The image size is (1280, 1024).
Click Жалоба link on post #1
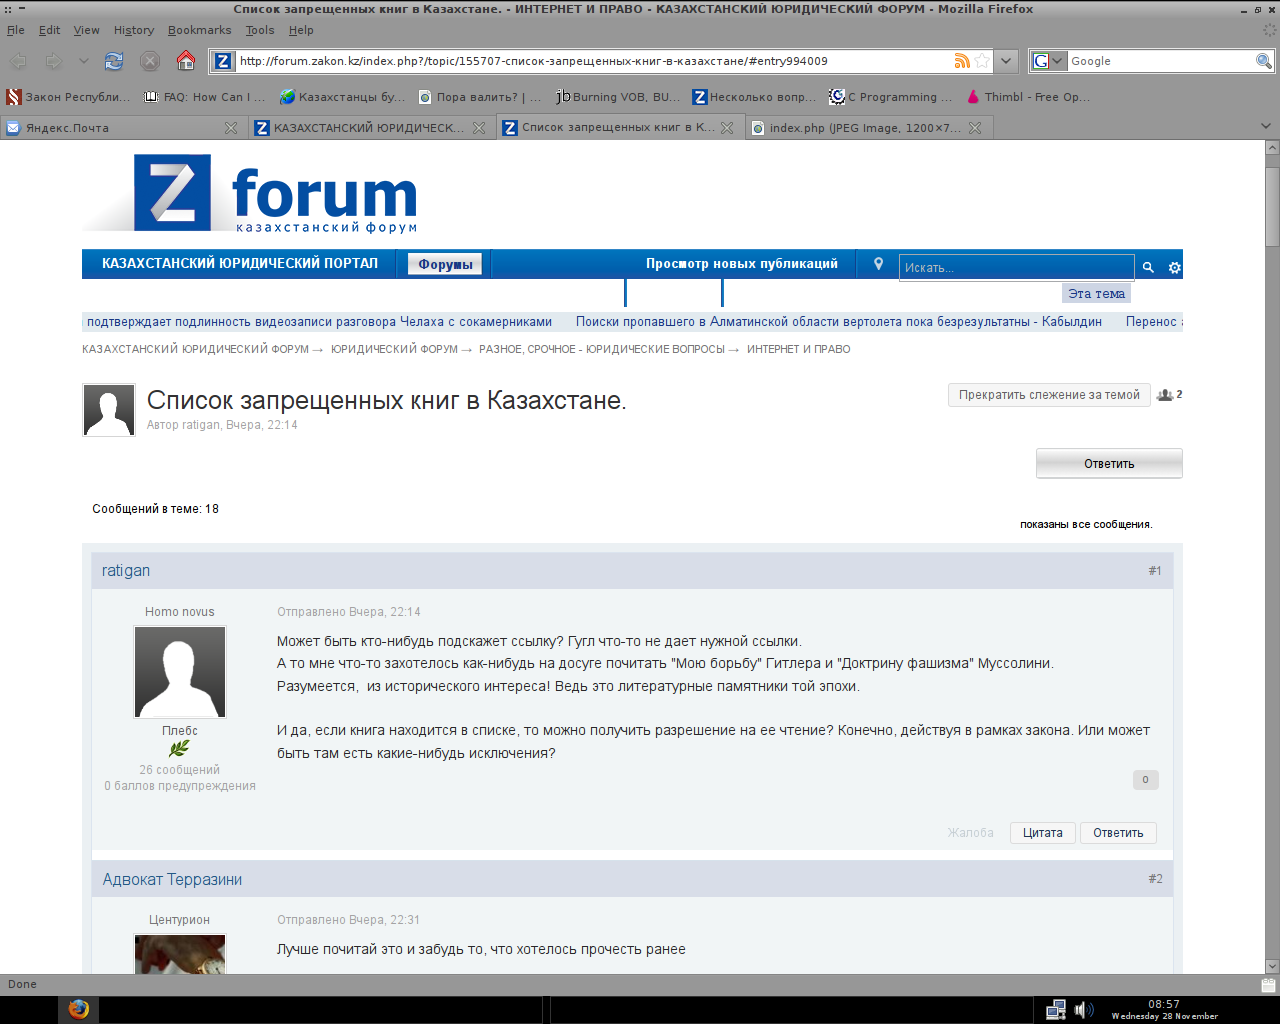point(971,833)
